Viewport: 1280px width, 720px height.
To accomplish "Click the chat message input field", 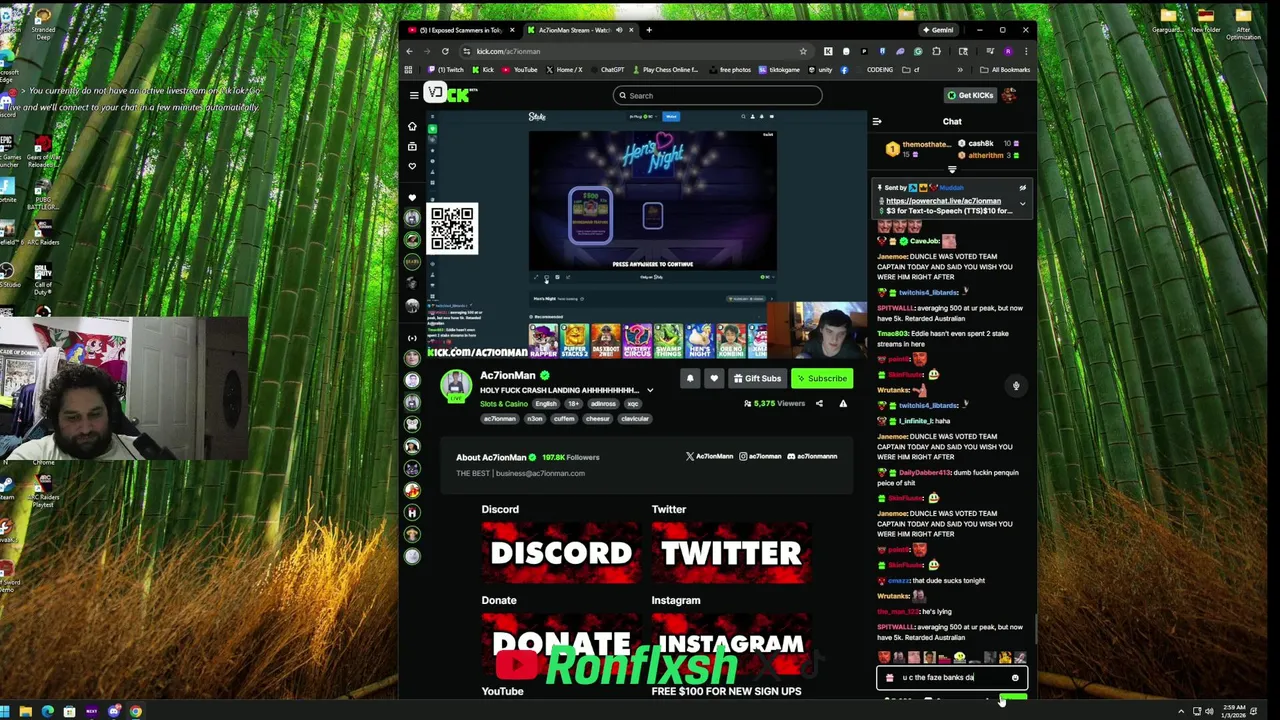I will point(952,678).
